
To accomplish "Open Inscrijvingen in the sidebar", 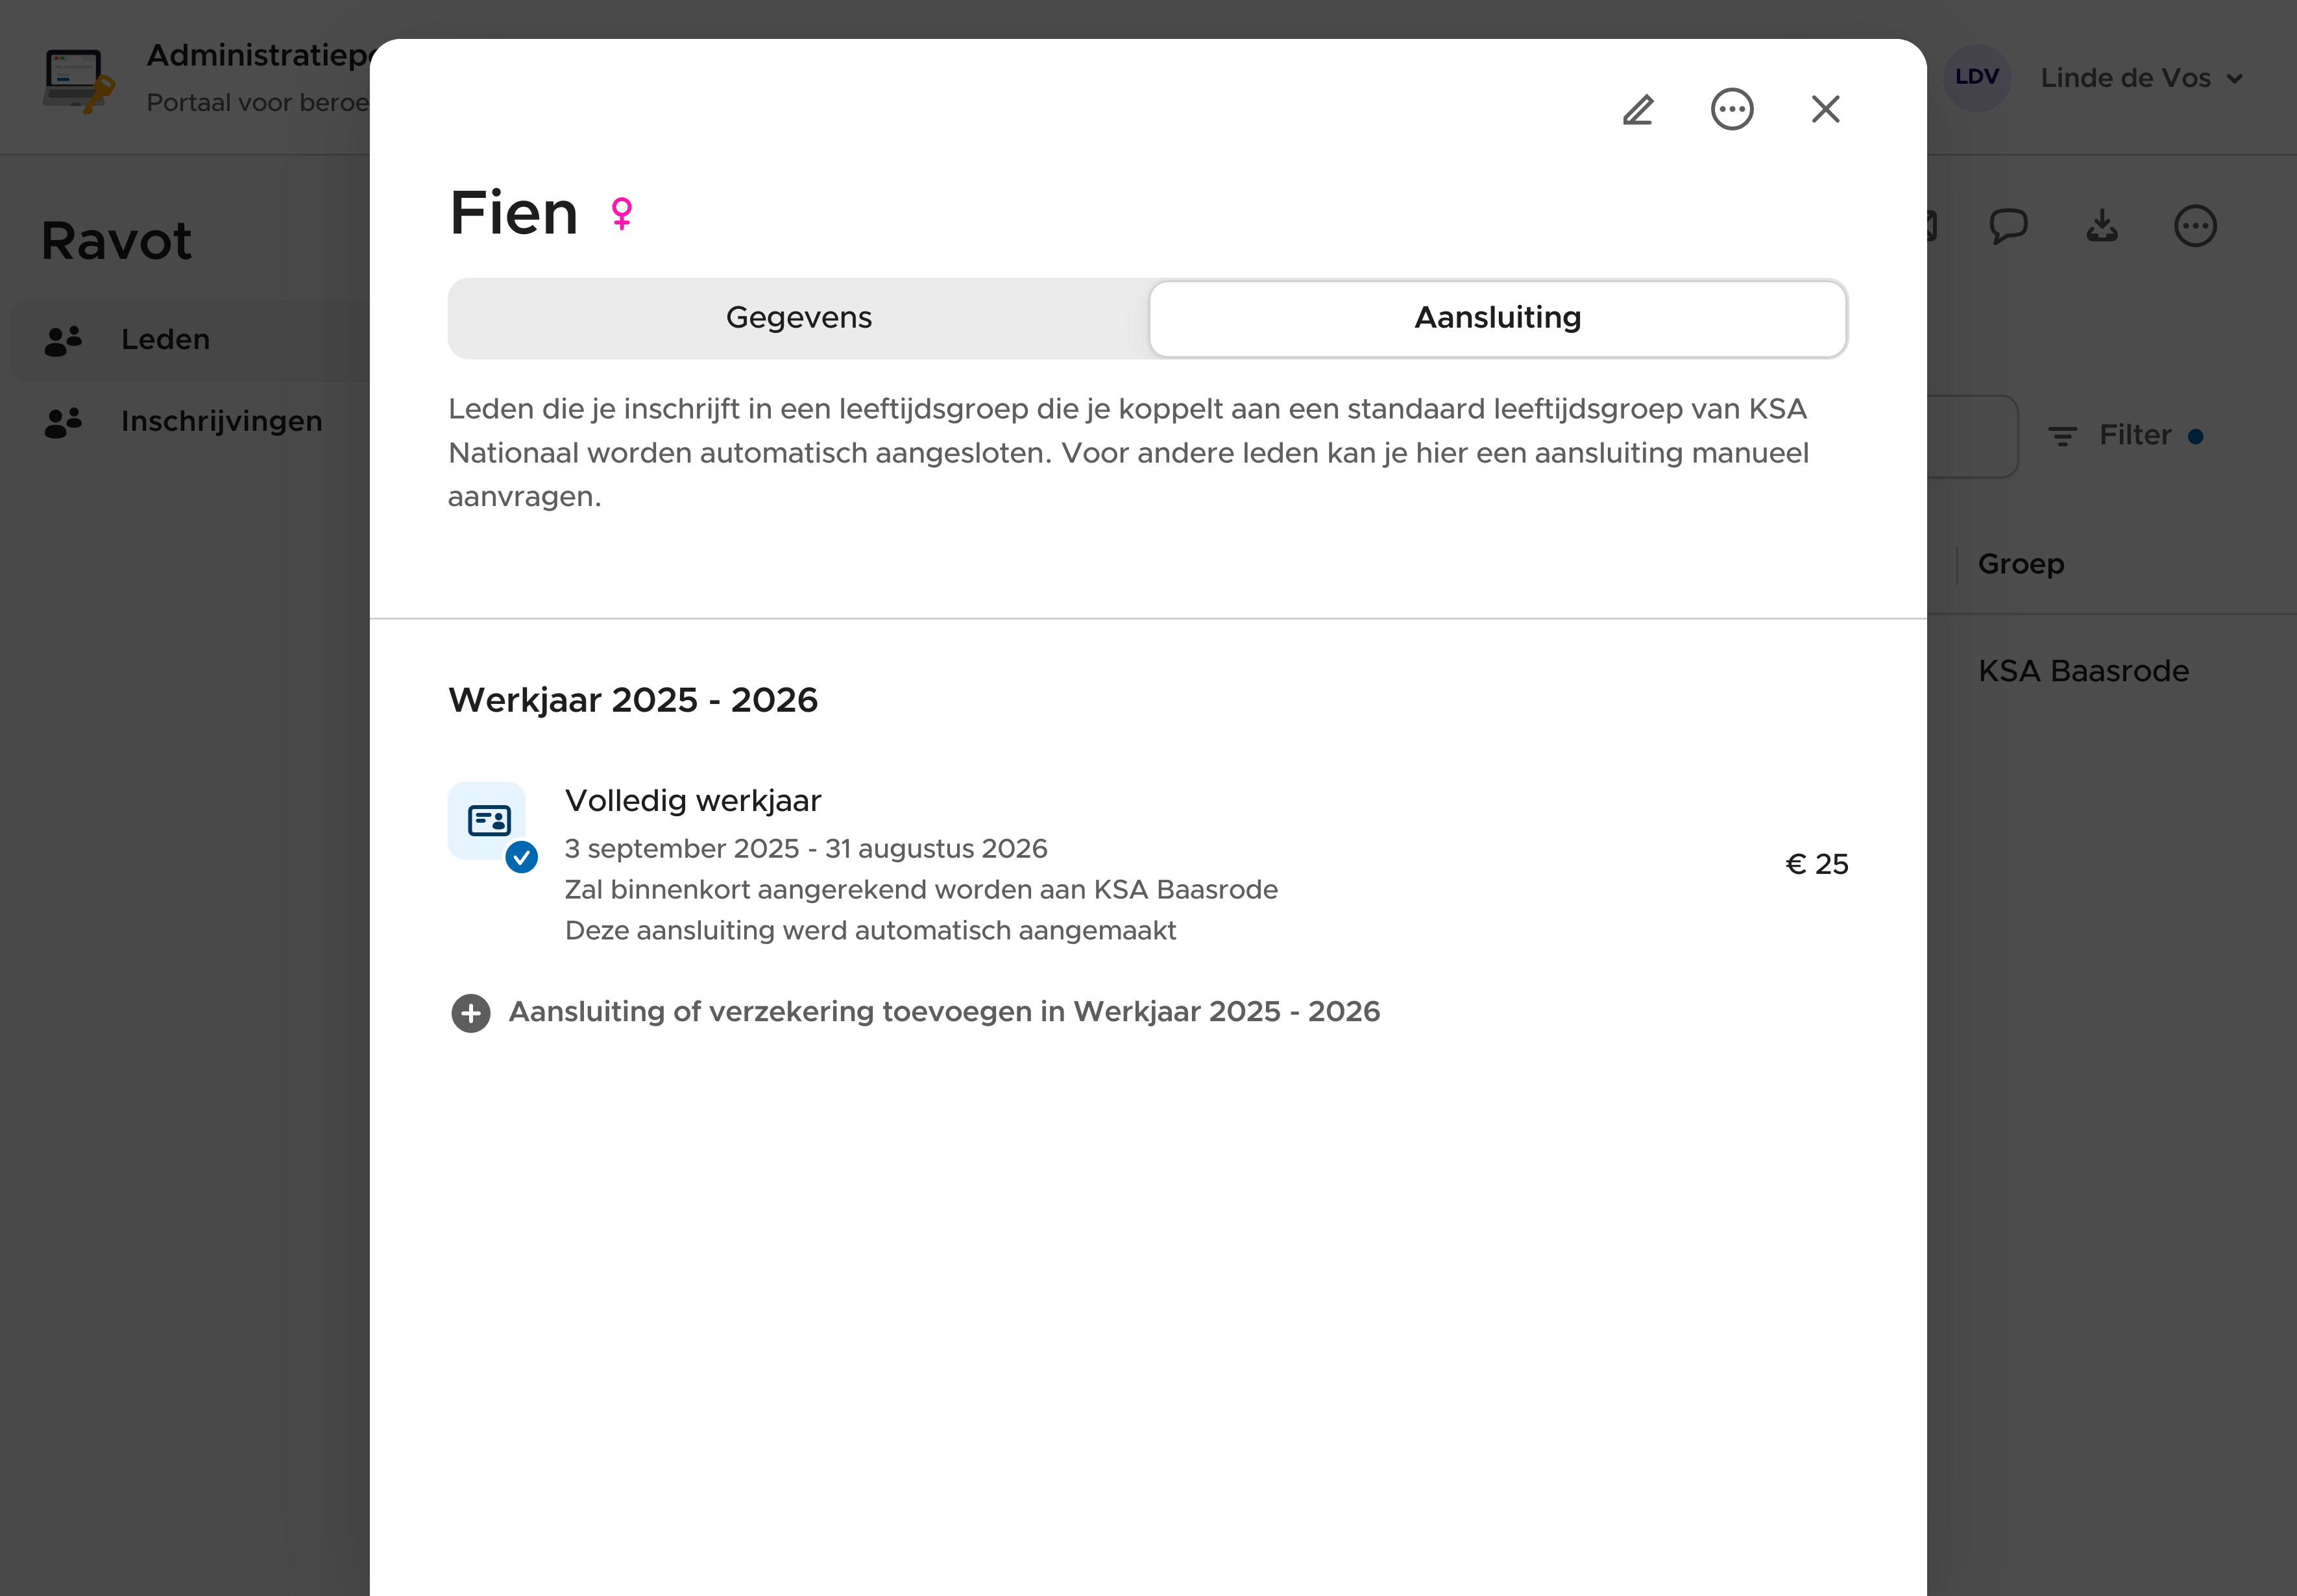I will click(x=221, y=421).
